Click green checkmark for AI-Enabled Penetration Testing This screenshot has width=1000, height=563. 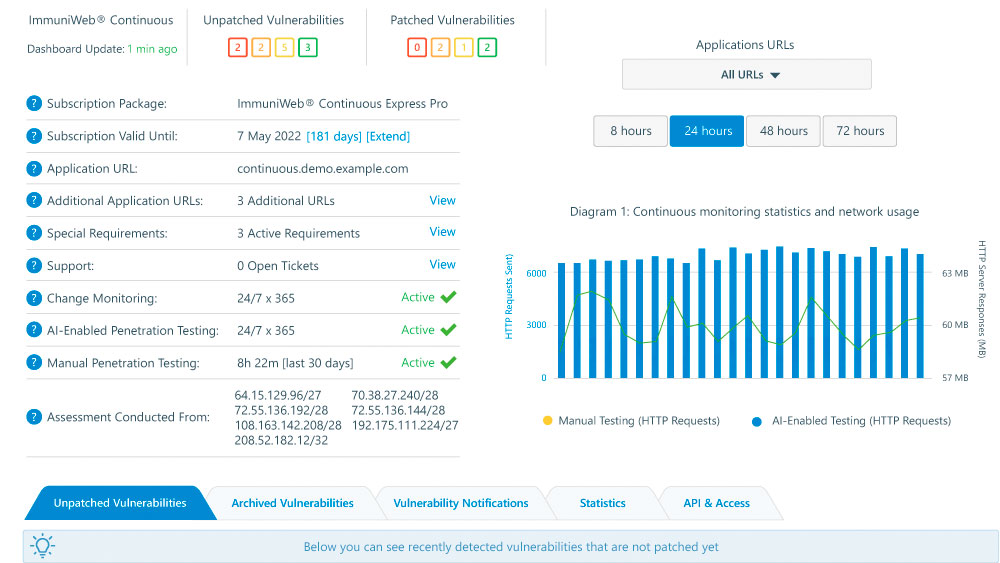[448, 330]
